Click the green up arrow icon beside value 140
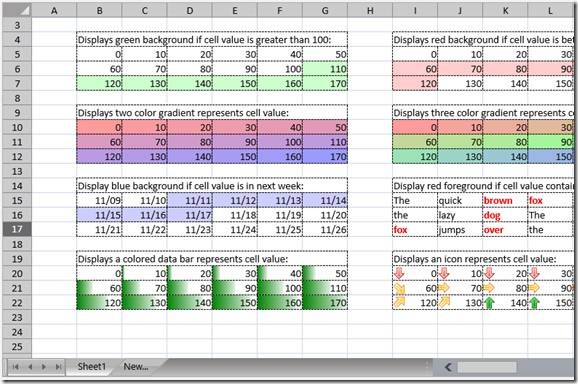This screenshot has width=578, height=384. (489, 303)
